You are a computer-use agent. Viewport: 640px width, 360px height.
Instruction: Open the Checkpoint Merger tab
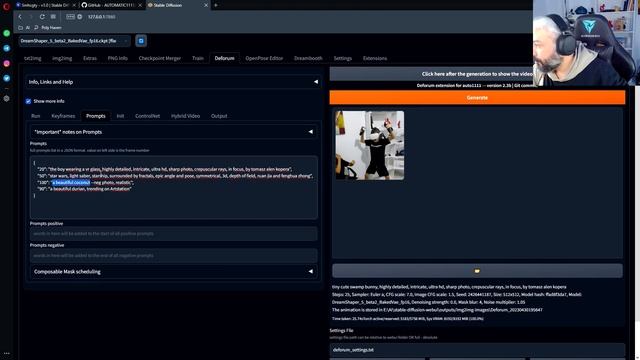[x=160, y=58]
